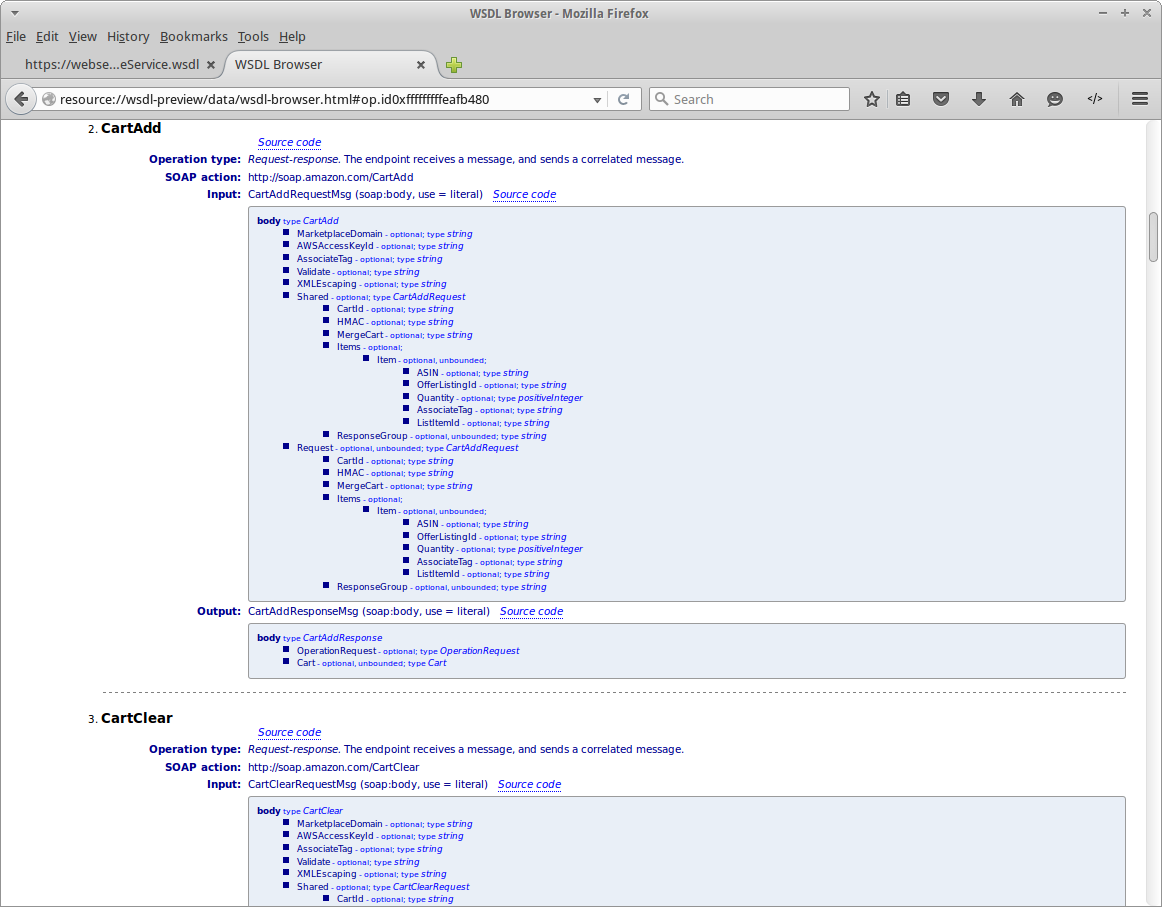Click the search magnifier icon

(662, 99)
